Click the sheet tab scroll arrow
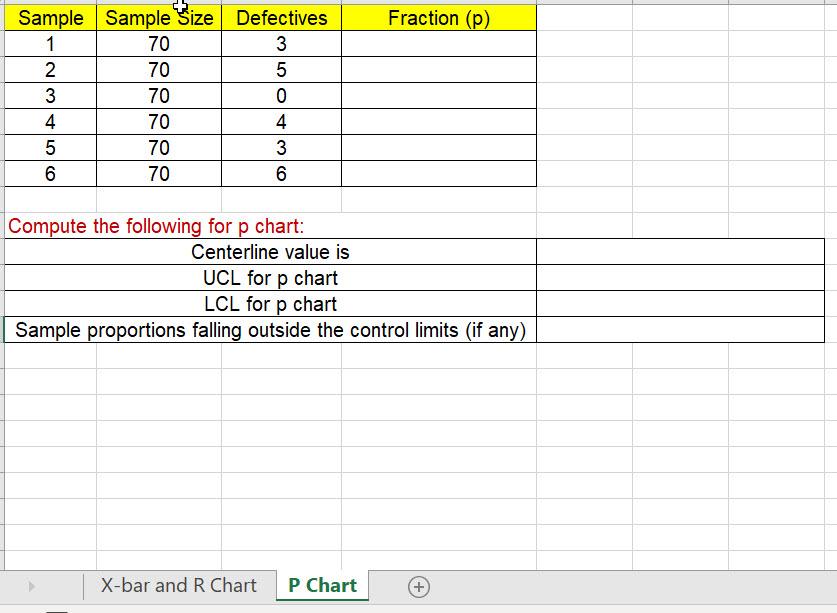This screenshot has height=613, width=837. [x=29, y=585]
